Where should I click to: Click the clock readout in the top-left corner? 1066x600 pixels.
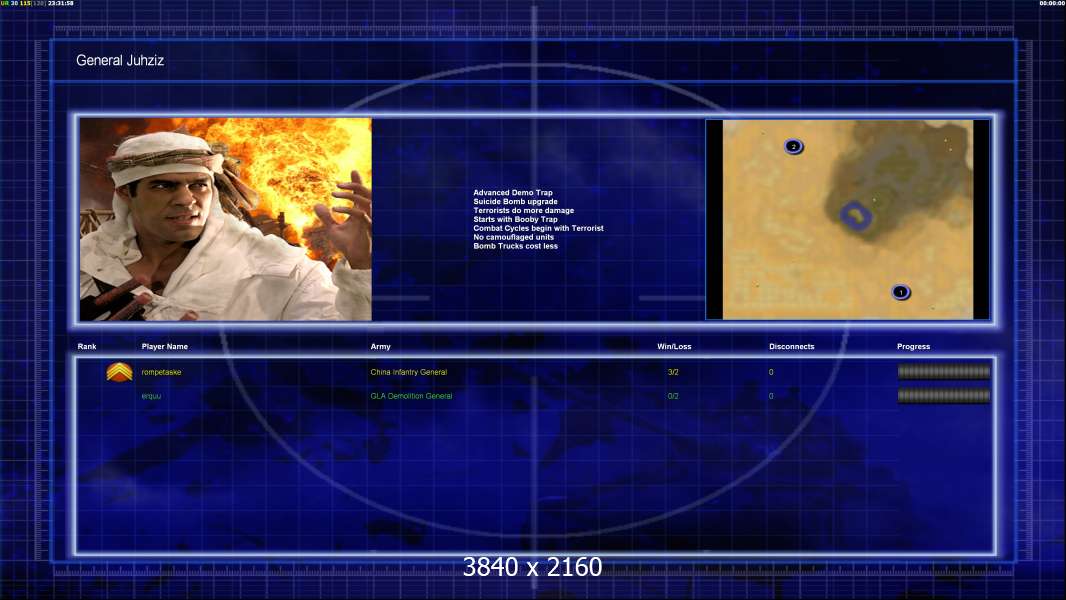pyautogui.click(x=61, y=3)
